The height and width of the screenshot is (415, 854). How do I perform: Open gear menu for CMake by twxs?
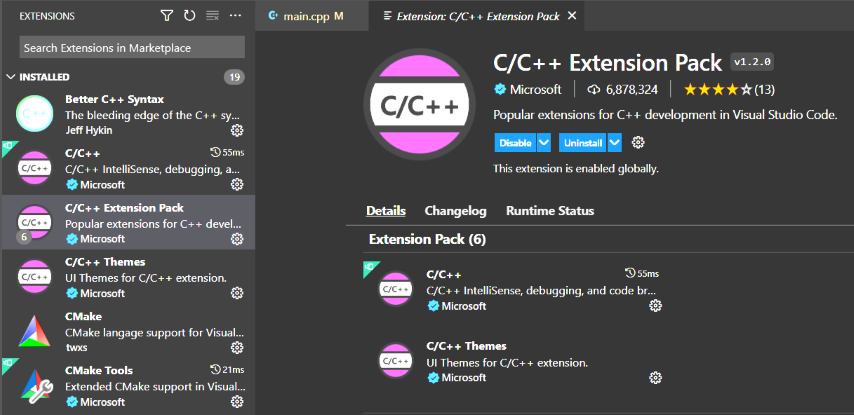[x=237, y=347]
